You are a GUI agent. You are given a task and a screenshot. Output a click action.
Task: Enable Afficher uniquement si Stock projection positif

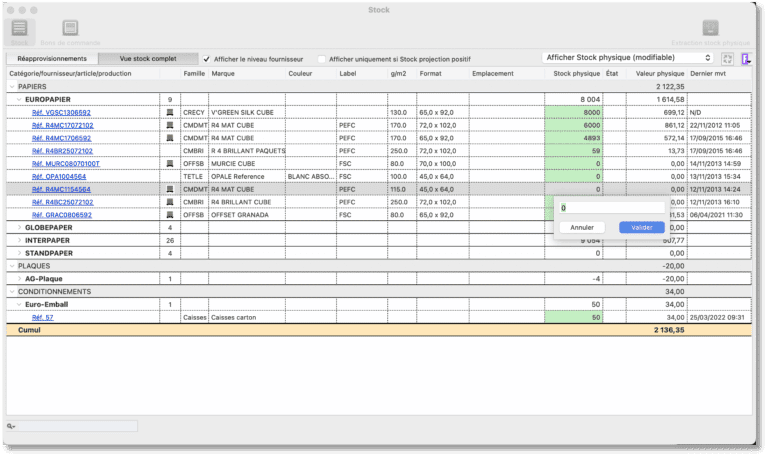pos(322,59)
